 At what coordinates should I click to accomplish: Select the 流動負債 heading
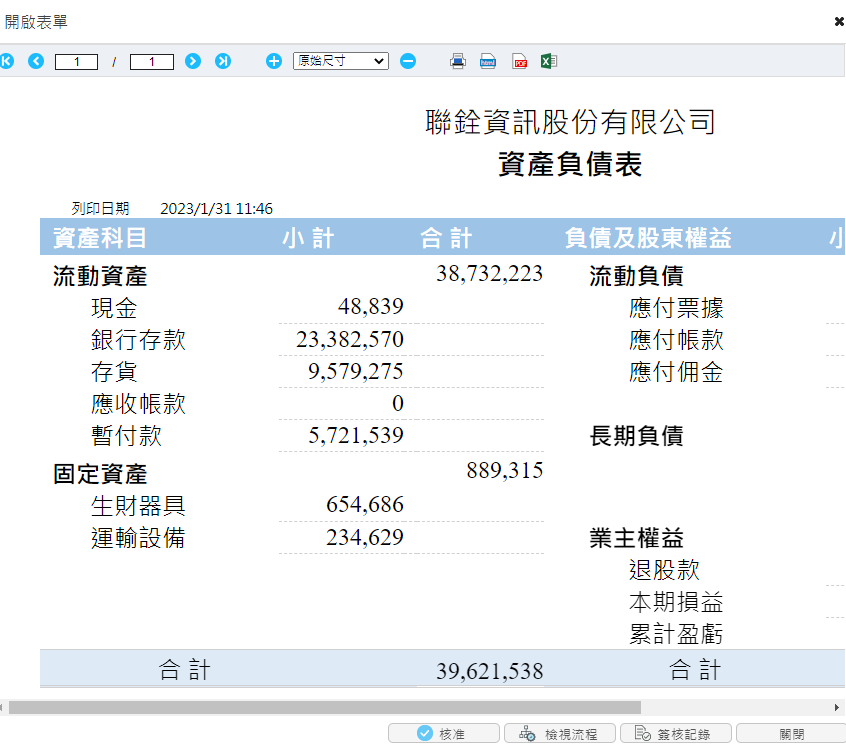636,276
